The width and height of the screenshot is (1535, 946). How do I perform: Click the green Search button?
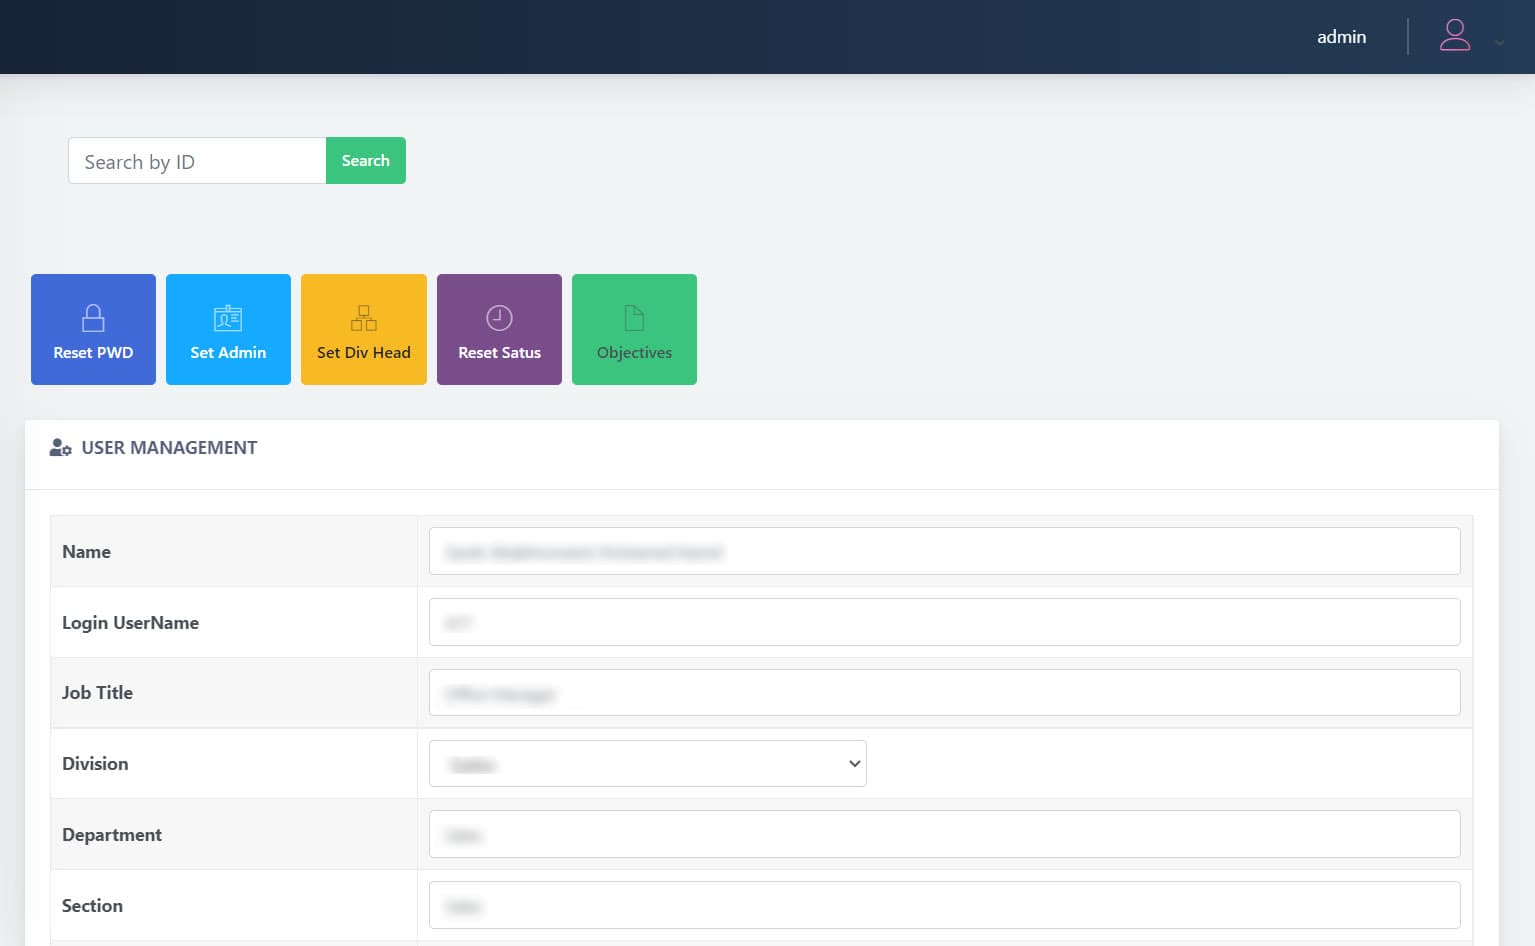366,161
